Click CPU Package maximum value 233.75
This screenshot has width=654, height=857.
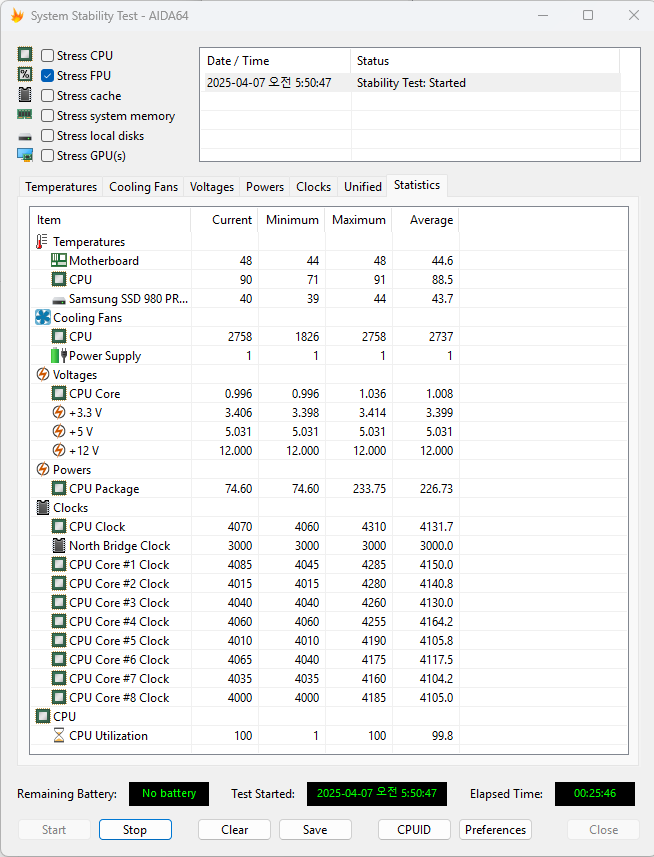click(x=369, y=489)
